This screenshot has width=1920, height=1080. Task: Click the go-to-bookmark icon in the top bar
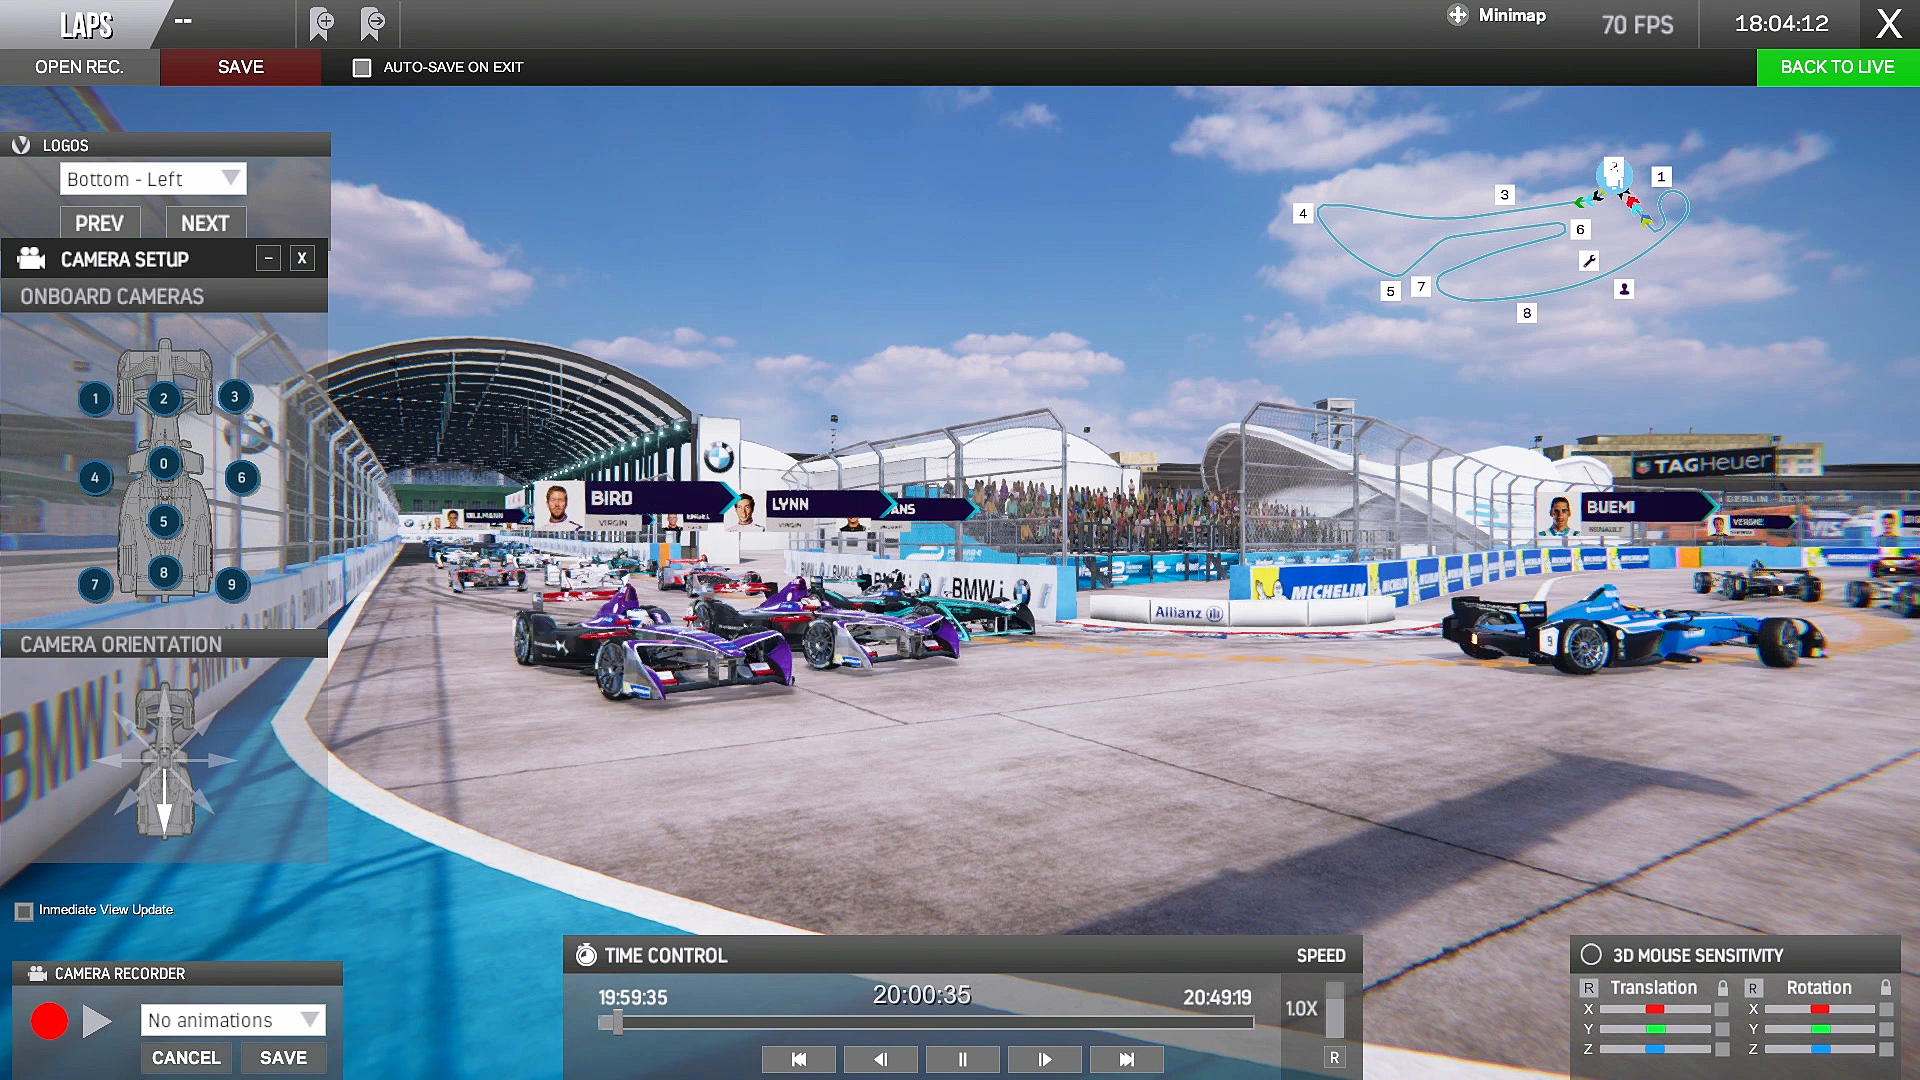coord(371,24)
